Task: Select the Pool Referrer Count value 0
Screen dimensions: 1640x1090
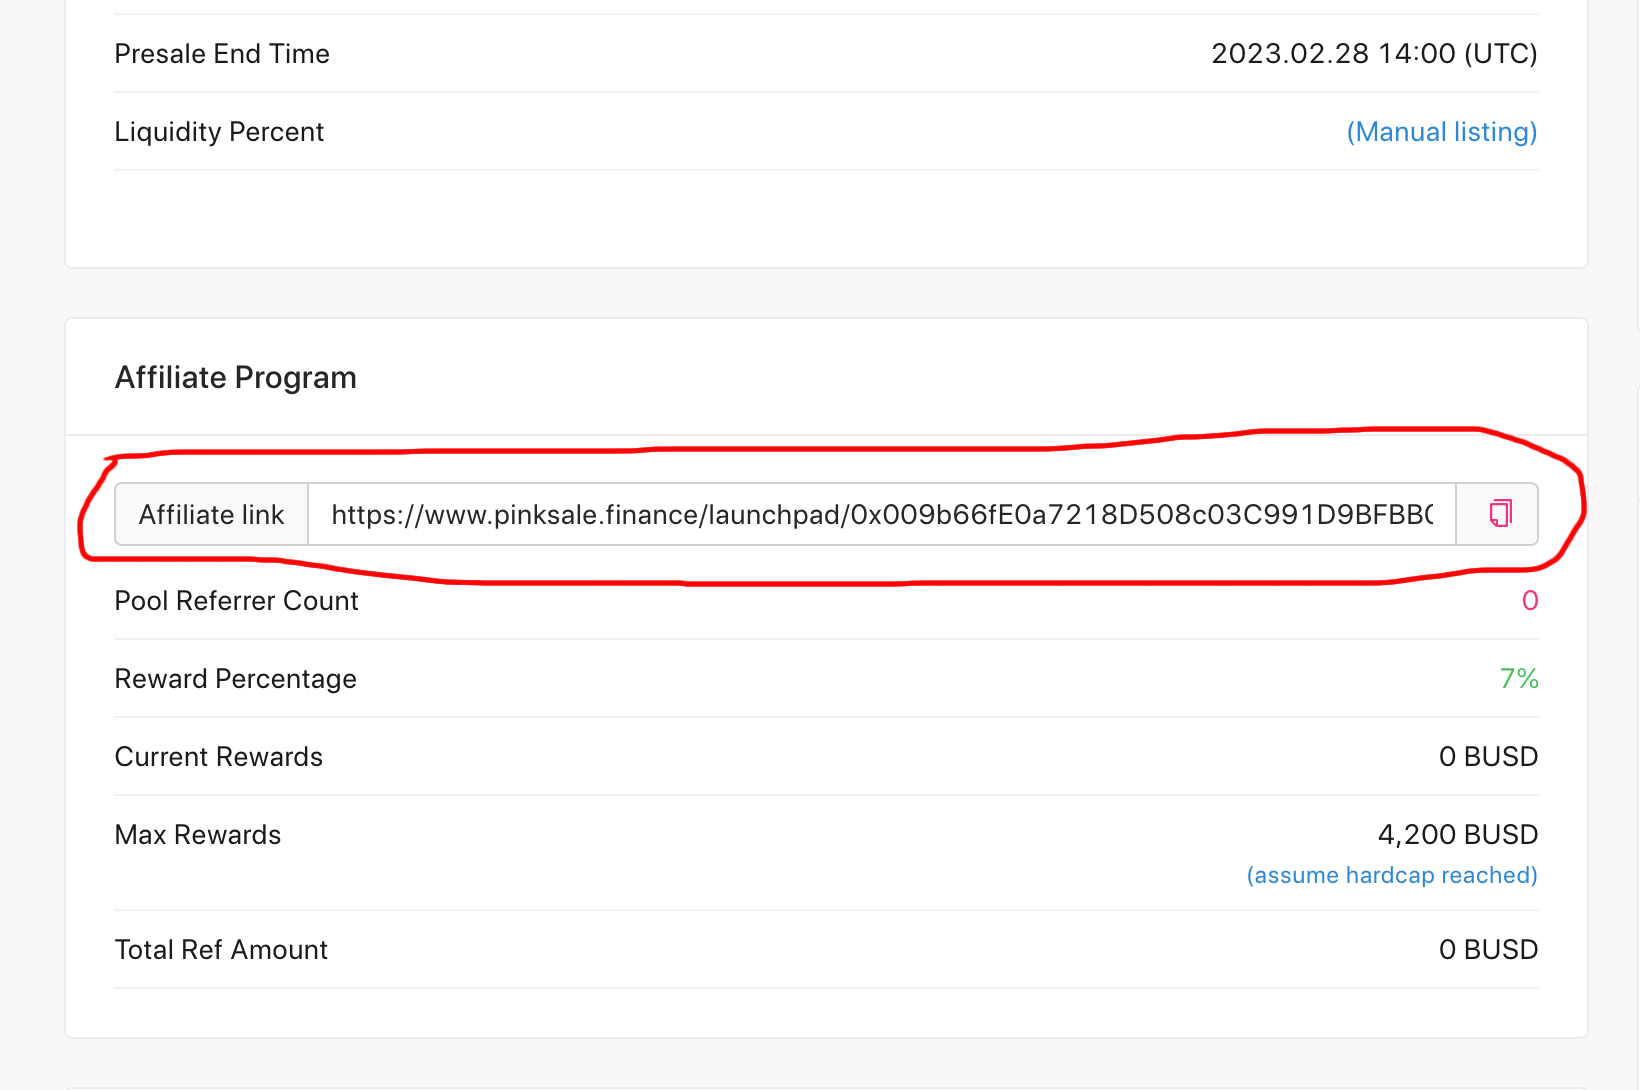Action: [1530, 600]
